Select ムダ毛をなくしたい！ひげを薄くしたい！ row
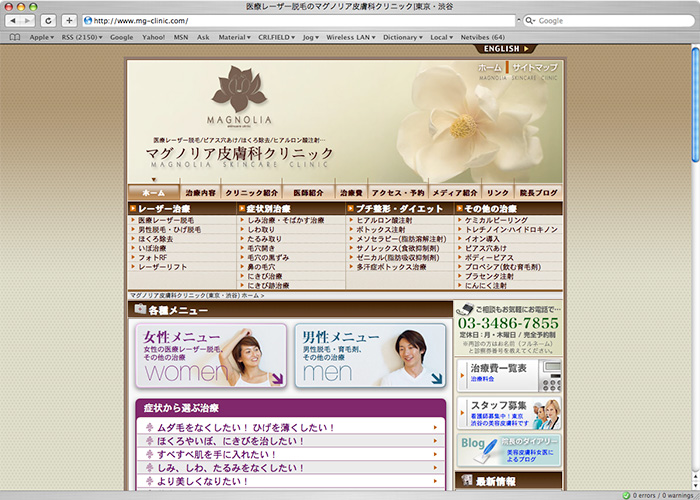This screenshot has width=700, height=500. (x=291, y=428)
